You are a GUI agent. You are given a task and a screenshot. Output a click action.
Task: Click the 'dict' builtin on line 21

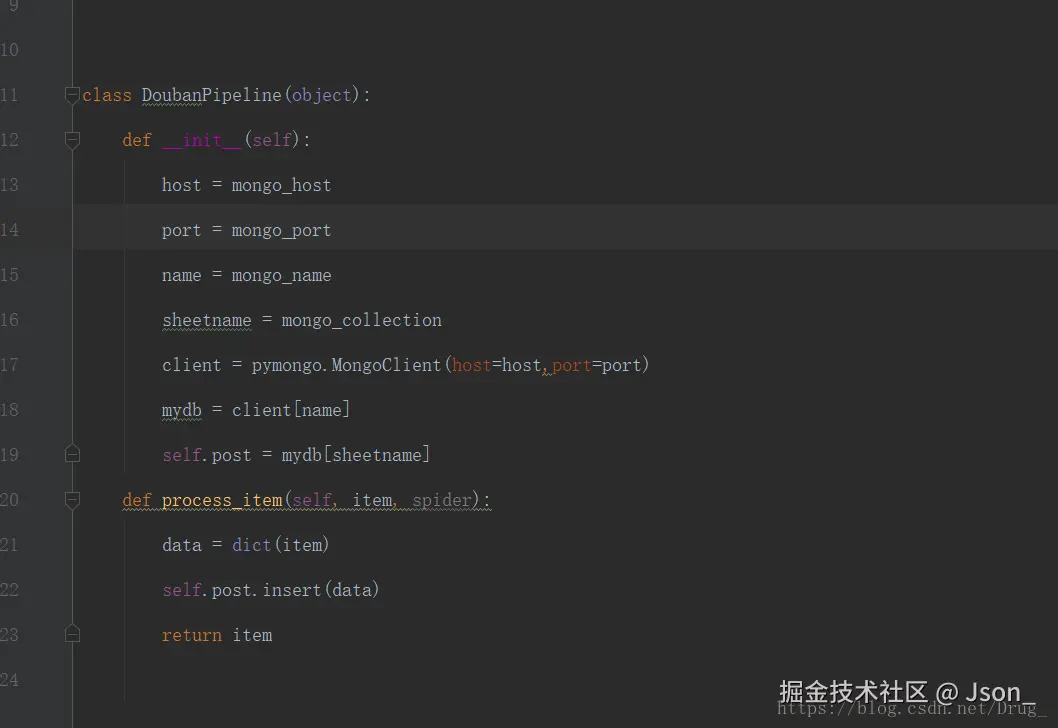click(251, 545)
